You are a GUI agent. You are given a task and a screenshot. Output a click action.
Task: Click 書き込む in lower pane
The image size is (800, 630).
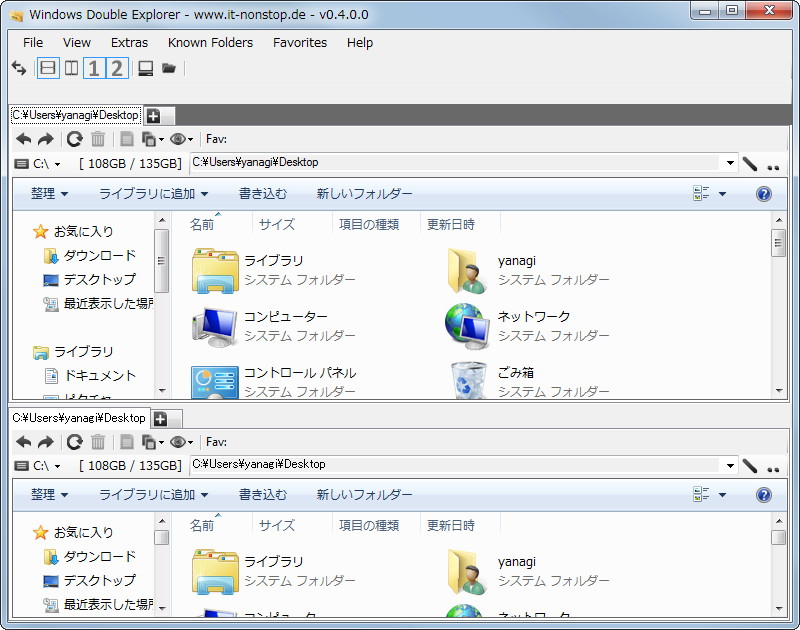pyautogui.click(x=263, y=495)
